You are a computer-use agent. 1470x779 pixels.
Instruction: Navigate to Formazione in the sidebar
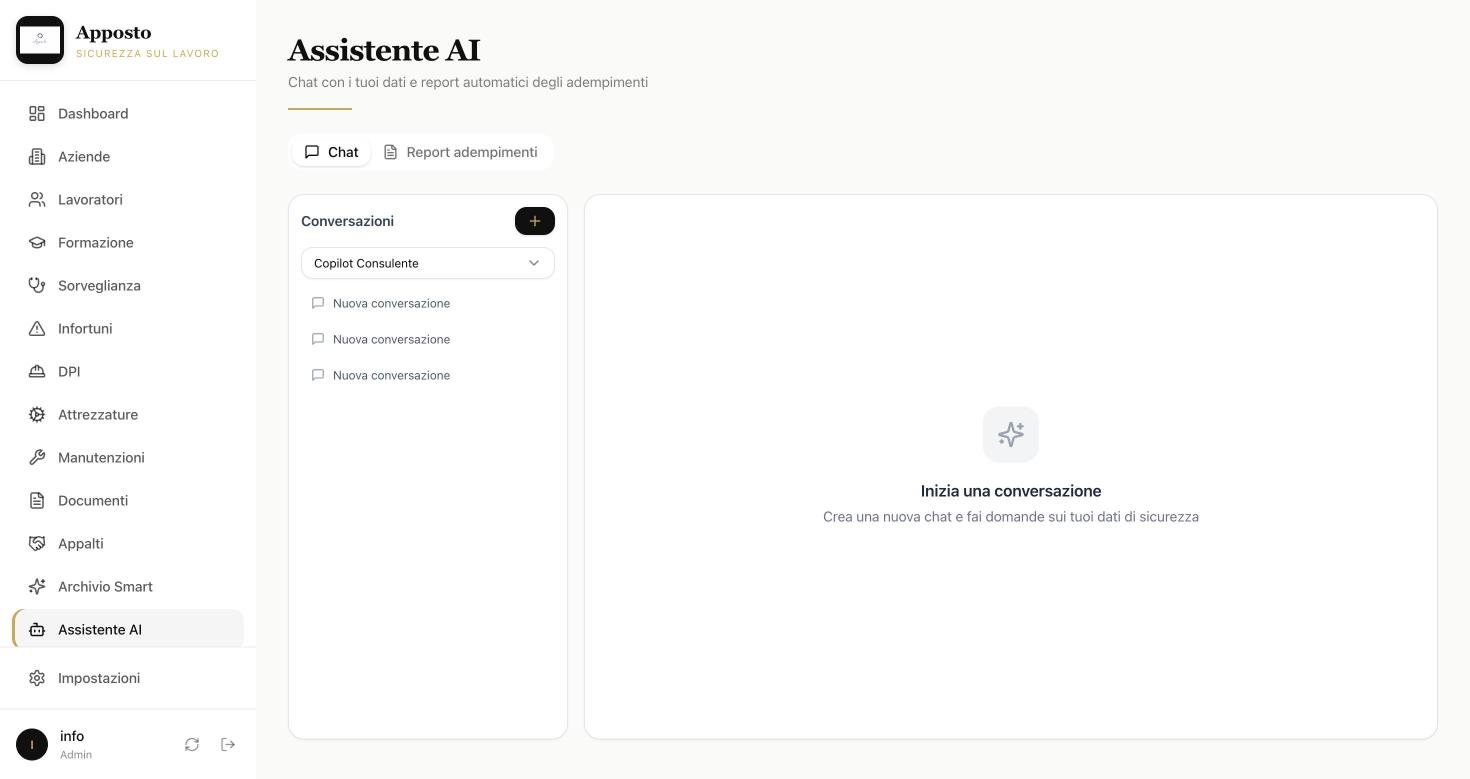(x=128, y=243)
